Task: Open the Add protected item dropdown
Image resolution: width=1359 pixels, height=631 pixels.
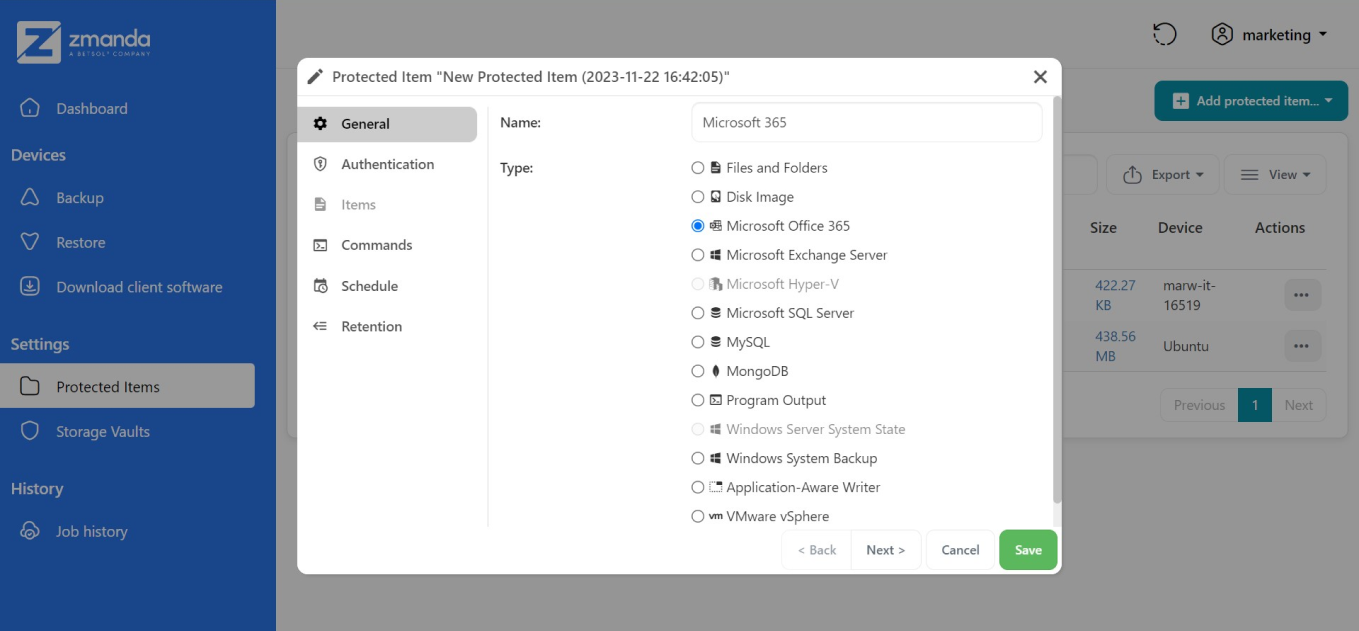Action: pos(1250,100)
